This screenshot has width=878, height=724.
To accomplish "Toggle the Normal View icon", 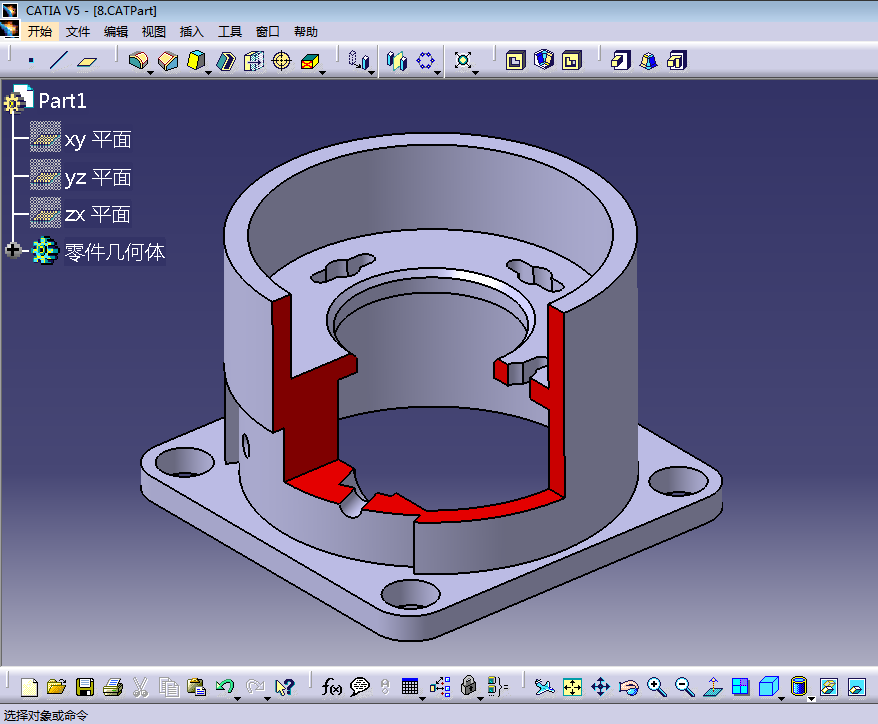I will 712,687.
